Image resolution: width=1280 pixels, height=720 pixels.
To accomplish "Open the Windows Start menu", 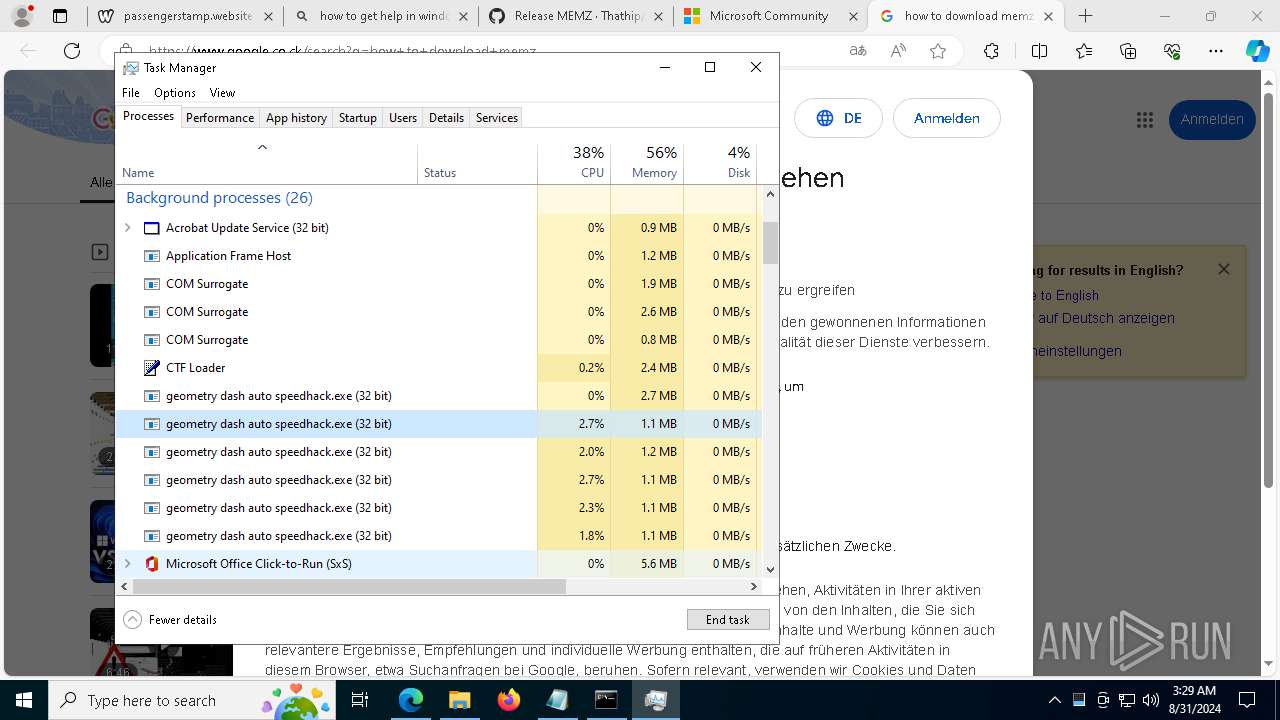I will click(x=24, y=700).
